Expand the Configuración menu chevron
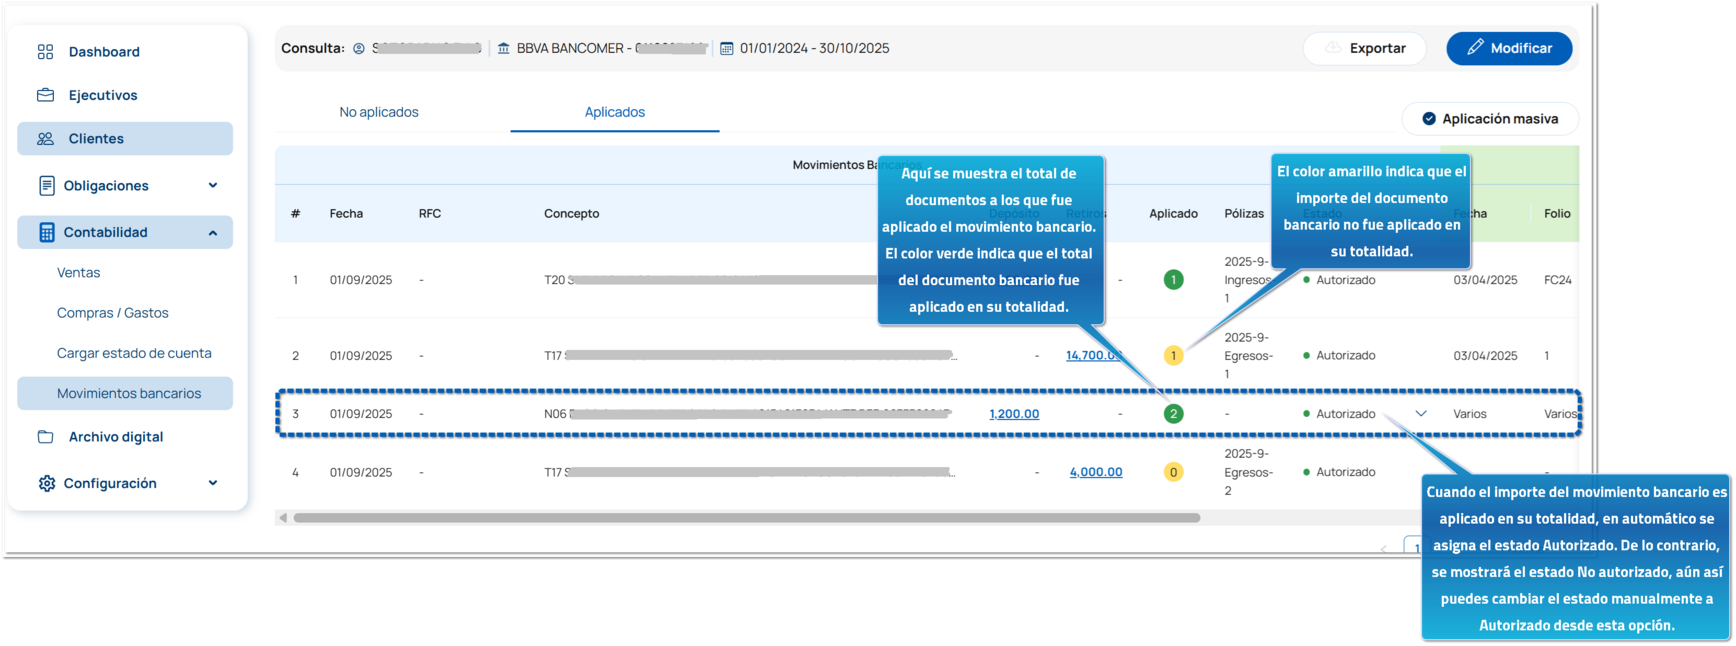The width and height of the screenshot is (1736, 646). [x=213, y=483]
